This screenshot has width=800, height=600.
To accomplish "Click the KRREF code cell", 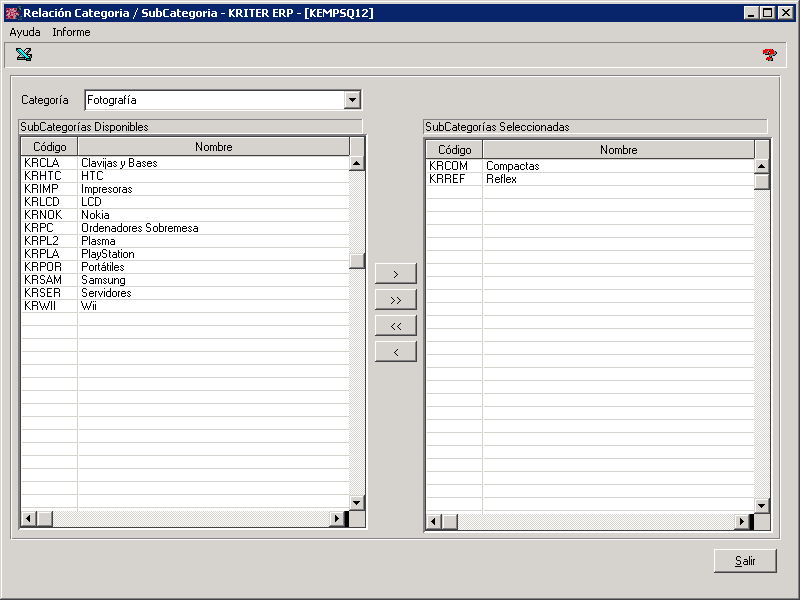I will point(455,179).
